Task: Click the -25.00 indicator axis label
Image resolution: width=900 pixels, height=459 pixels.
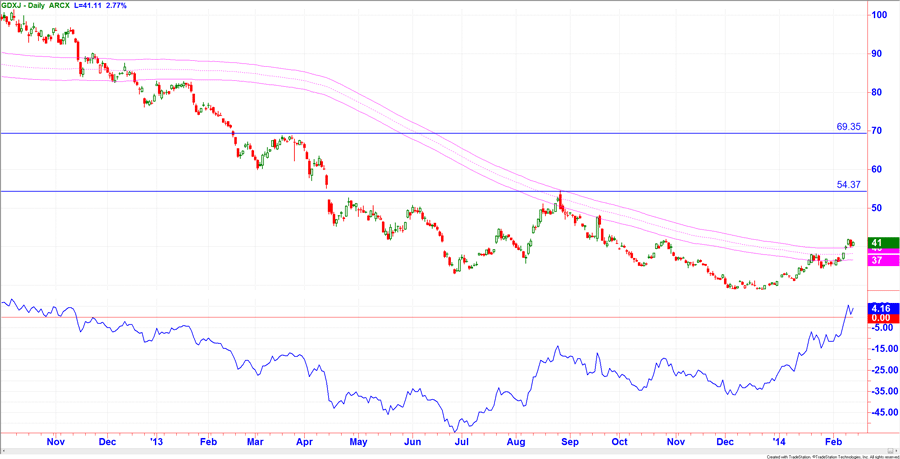Action: coord(883,370)
